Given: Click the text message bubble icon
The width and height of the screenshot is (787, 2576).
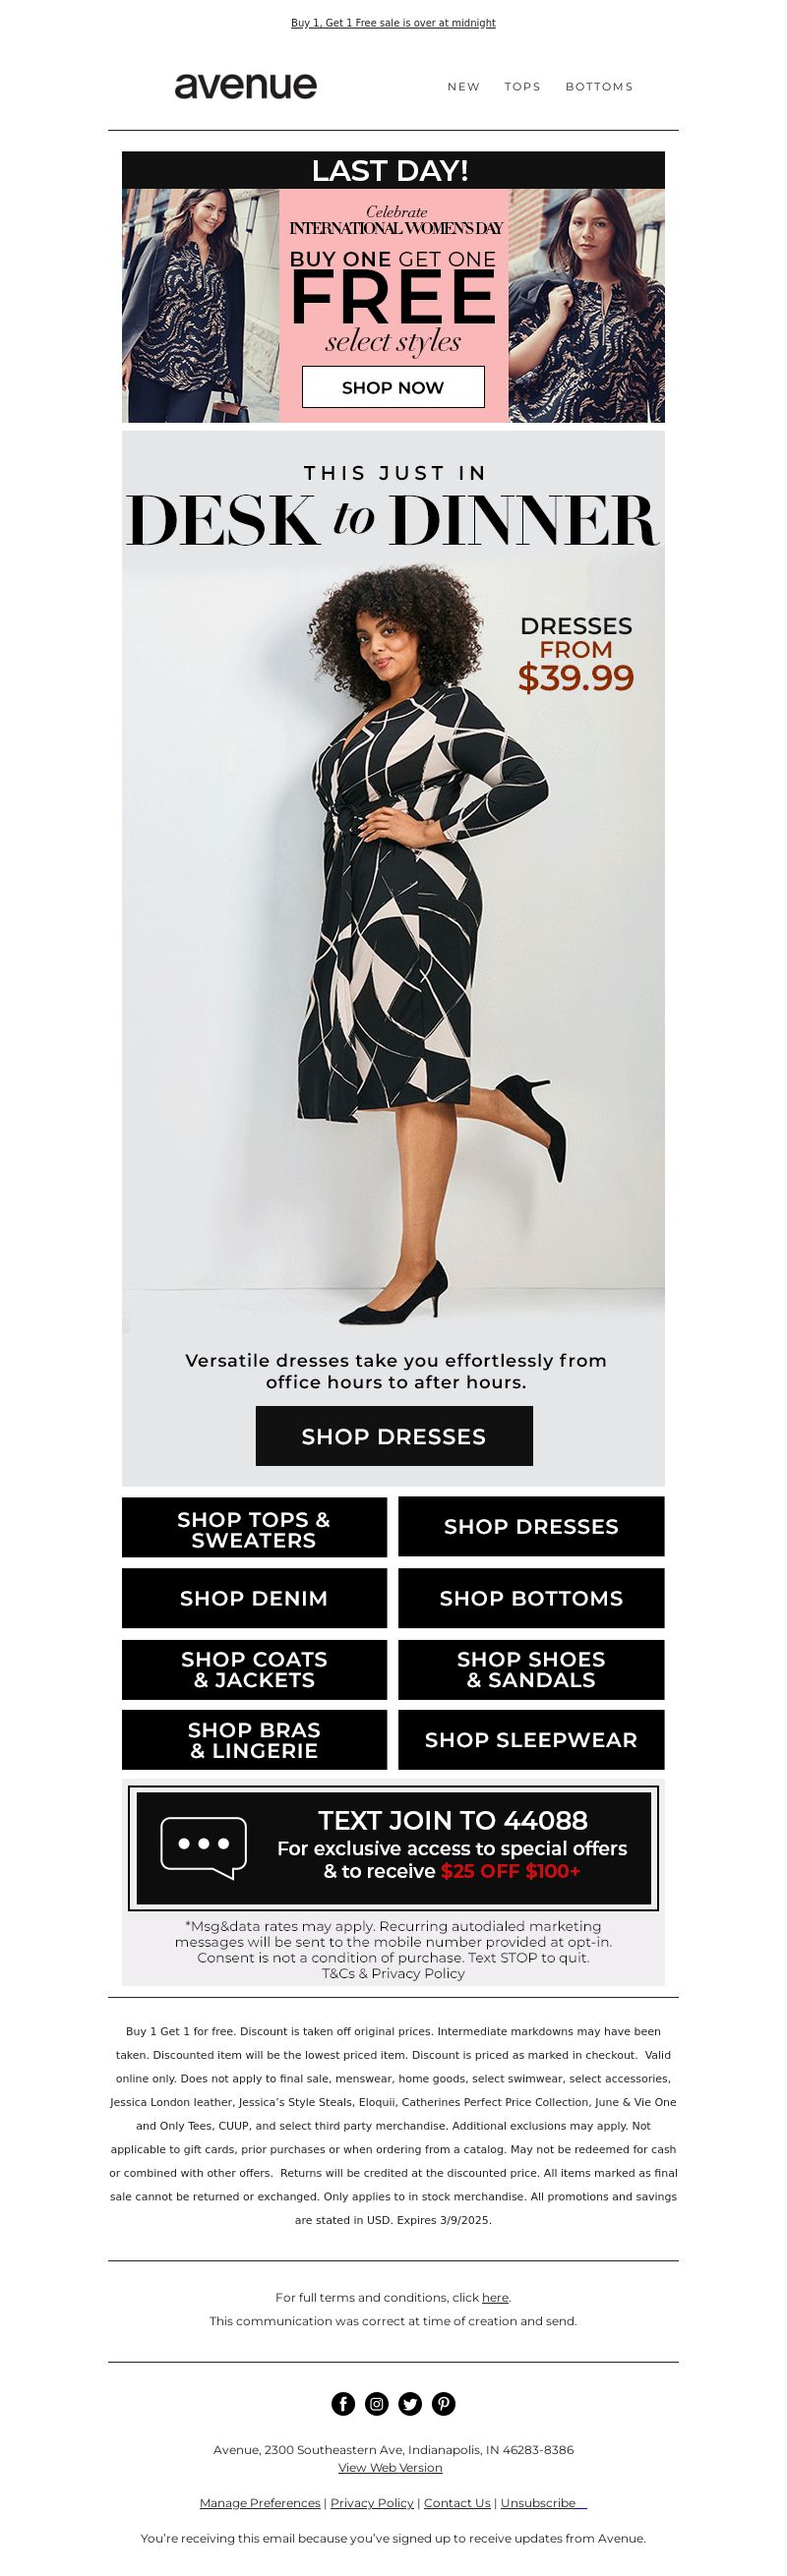Looking at the screenshot, I should click(x=203, y=1848).
